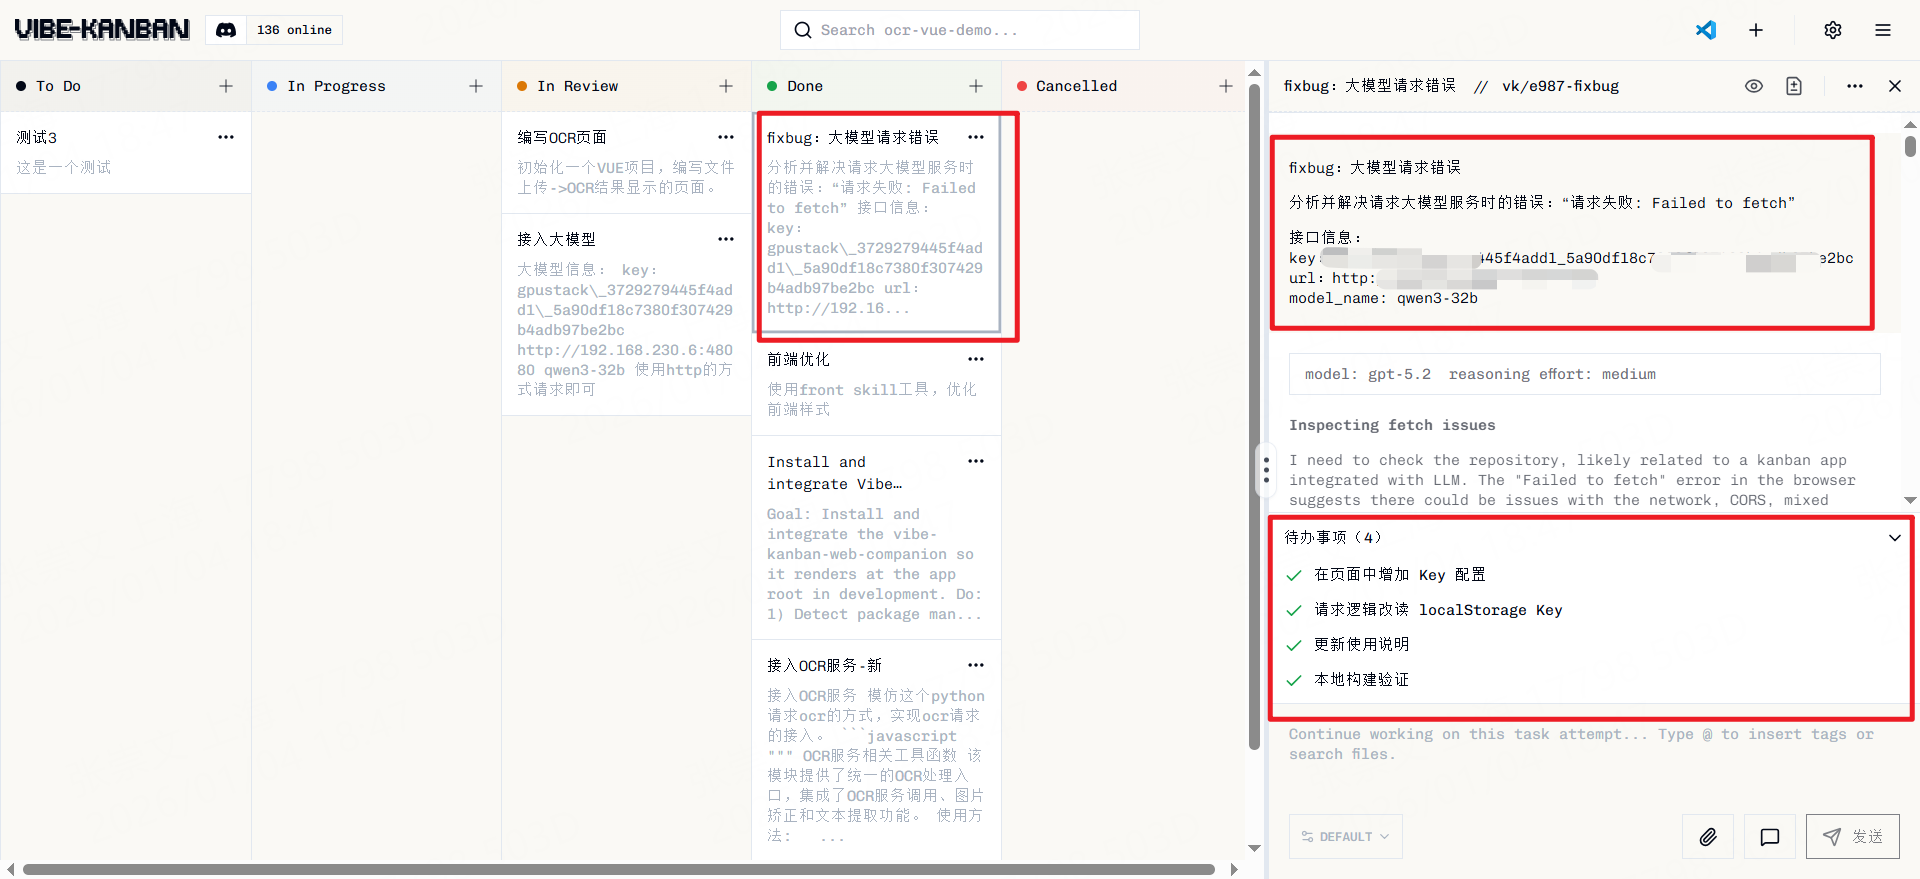The height and width of the screenshot is (879, 1920).
Task: Click horizontal scrollbar right arrow
Action: click(1234, 869)
